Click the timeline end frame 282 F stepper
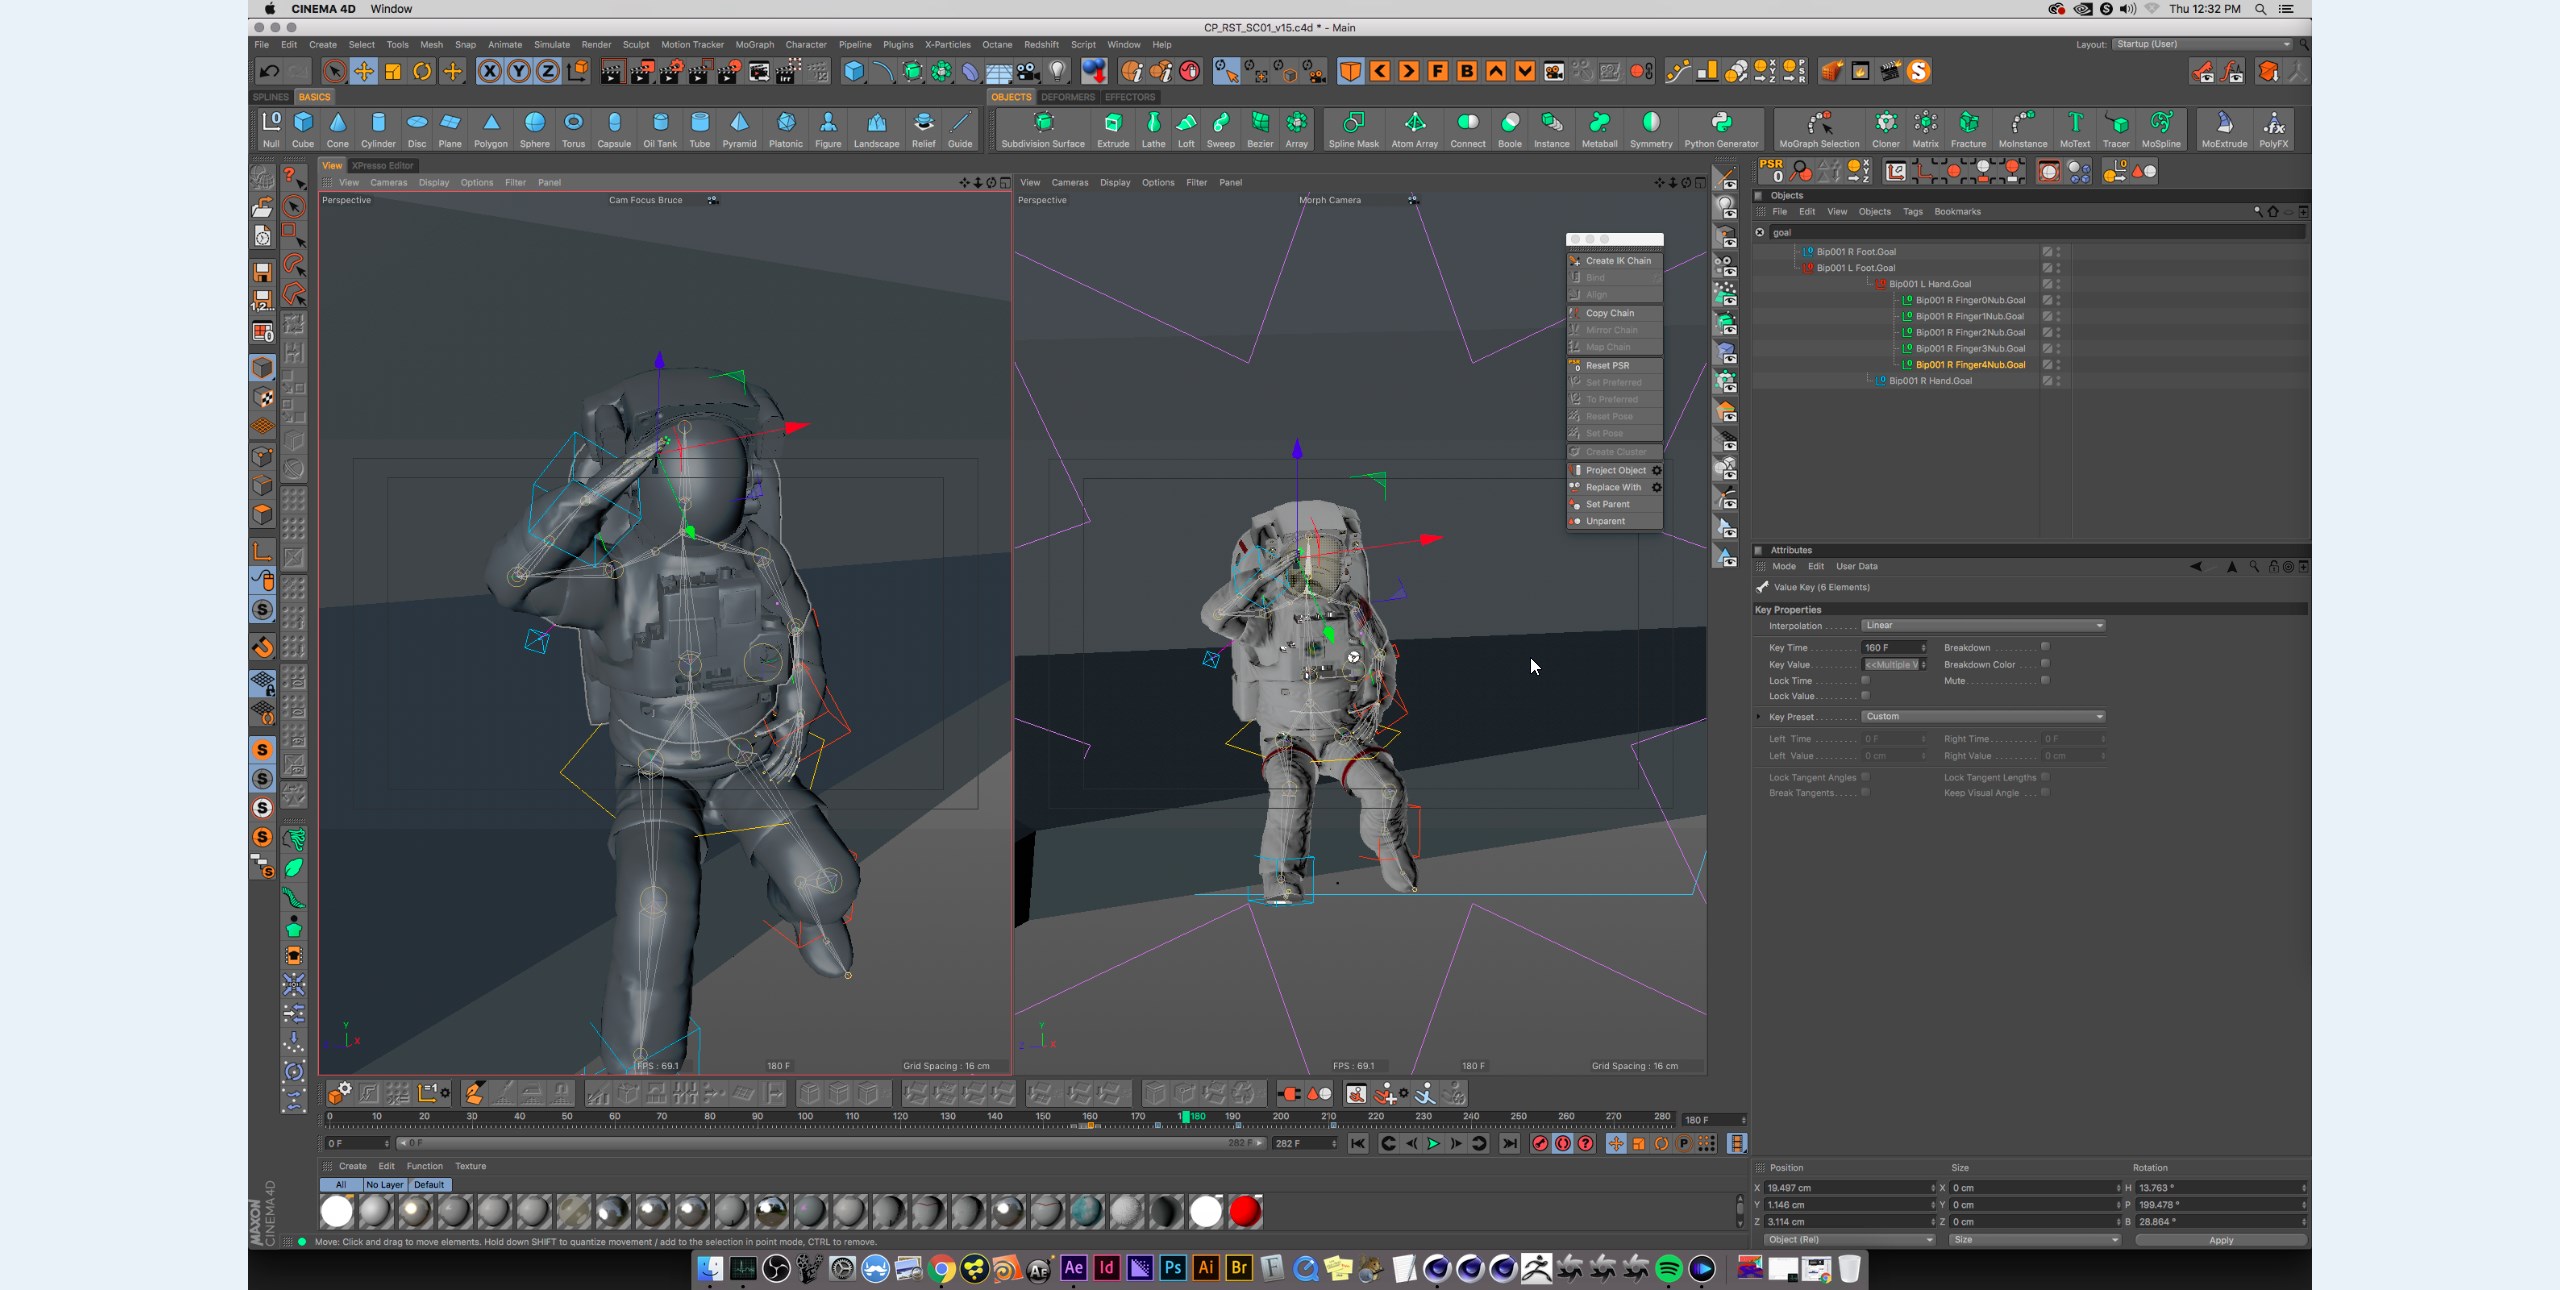Image resolution: width=2560 pixels, height=1290 pixels. [1334, 1143]
